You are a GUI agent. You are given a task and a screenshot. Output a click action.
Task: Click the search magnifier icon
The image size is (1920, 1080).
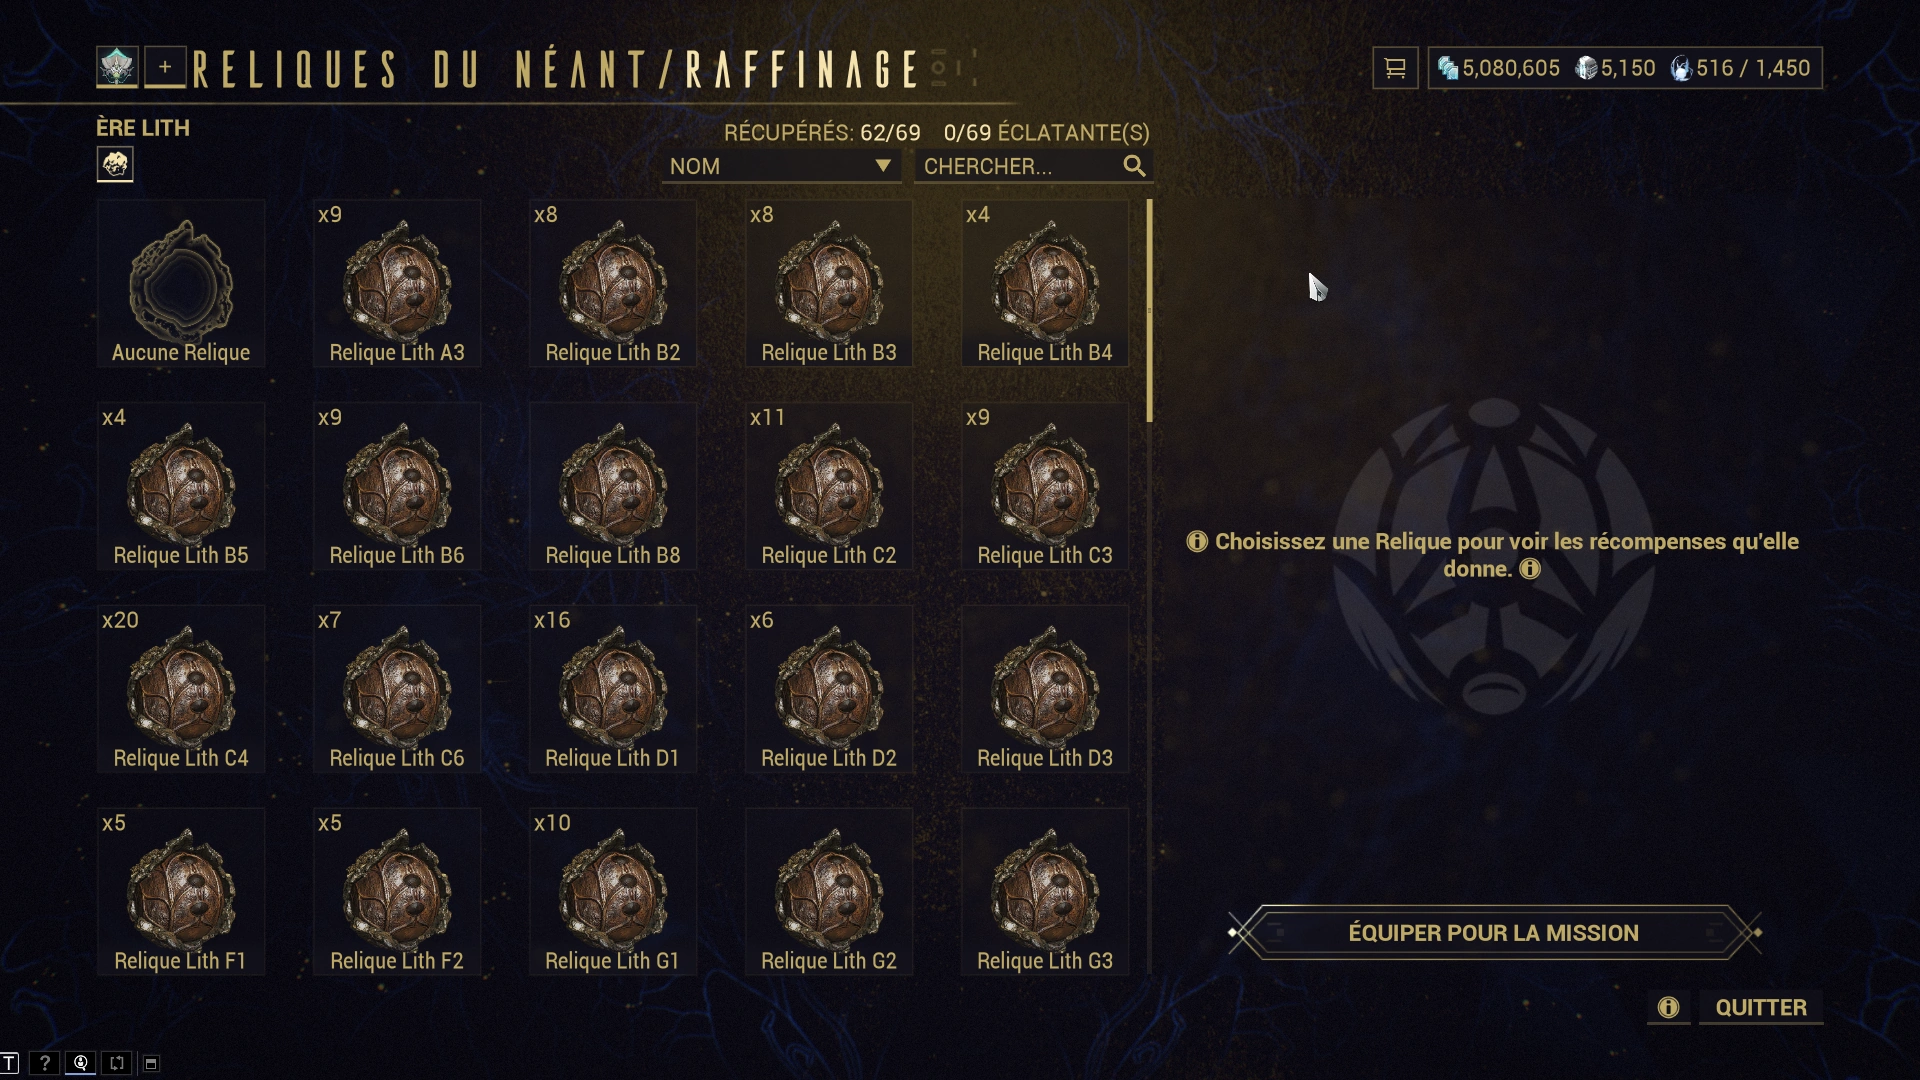coord(1134,166)
